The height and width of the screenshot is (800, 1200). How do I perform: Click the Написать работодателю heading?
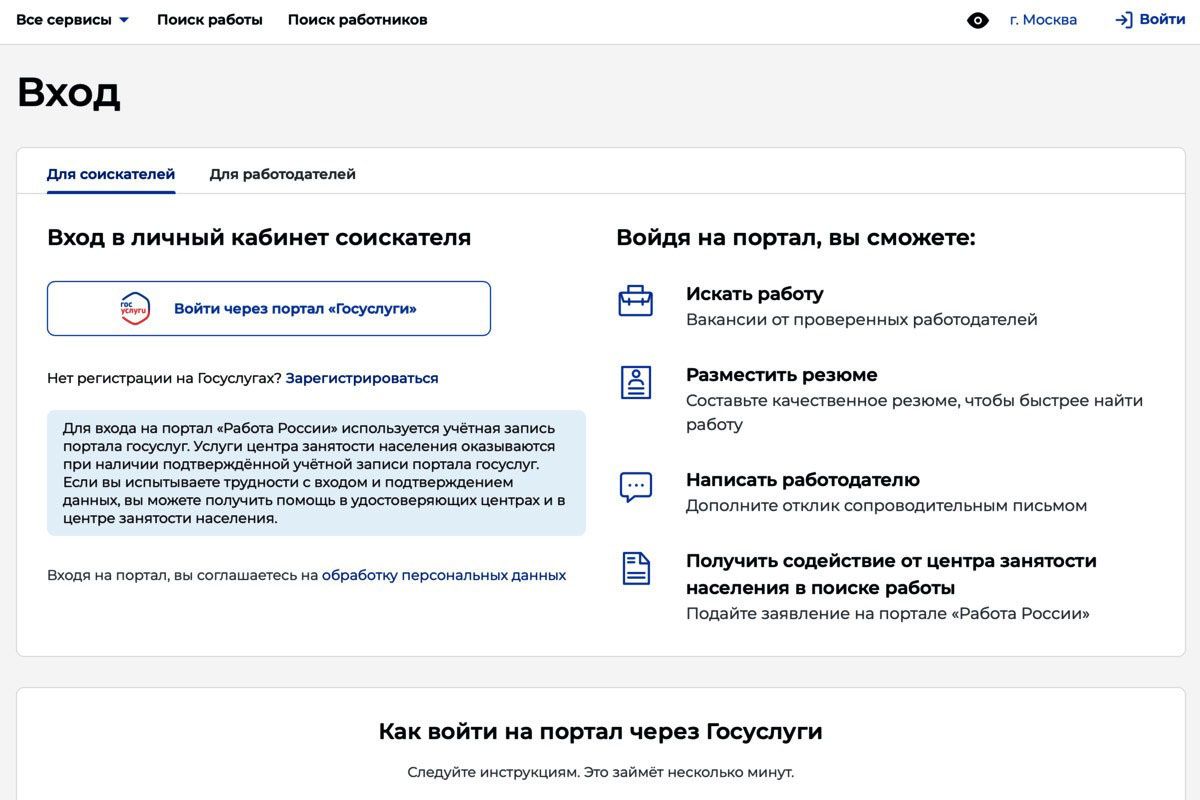[803, 480]
